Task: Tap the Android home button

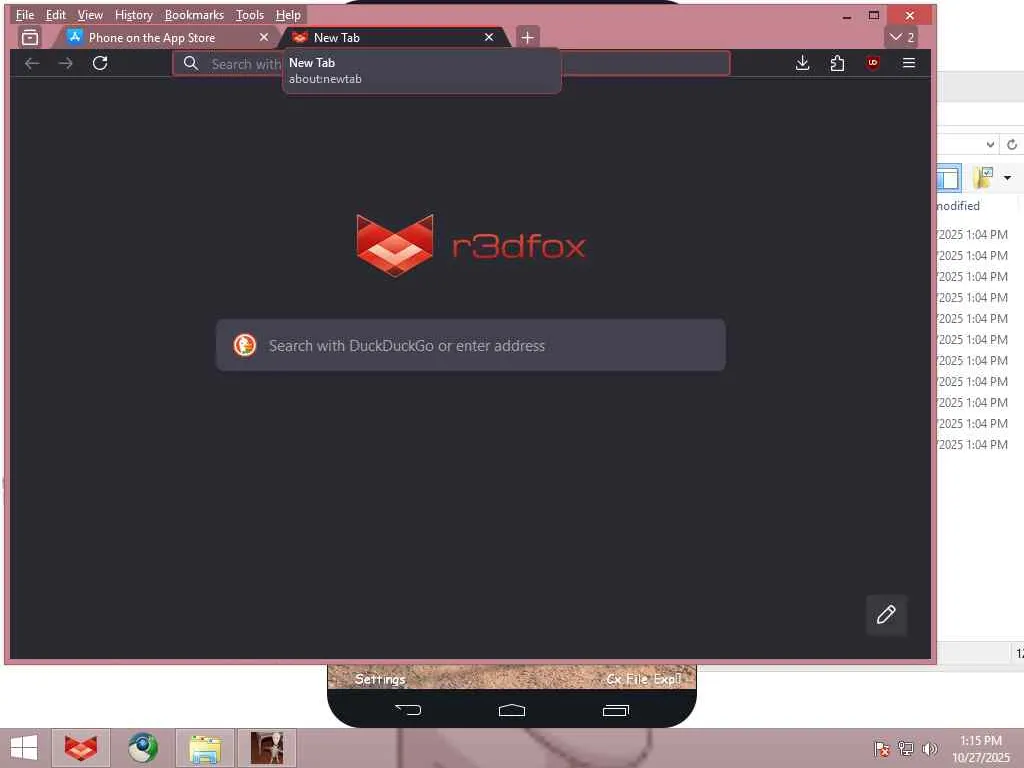Action: pos(512,710)
